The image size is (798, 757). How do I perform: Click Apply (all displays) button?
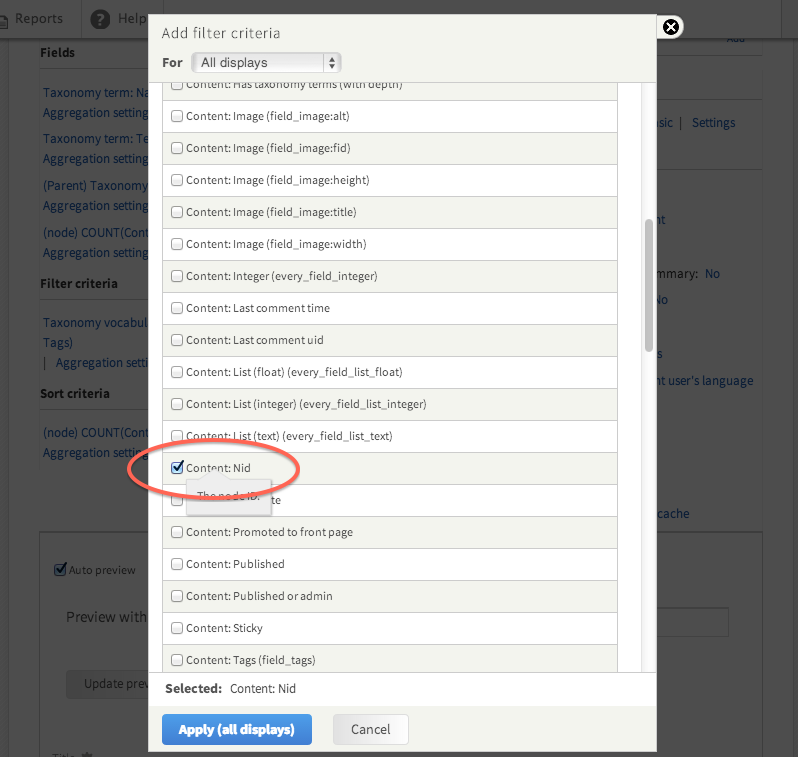coord(237,729)
